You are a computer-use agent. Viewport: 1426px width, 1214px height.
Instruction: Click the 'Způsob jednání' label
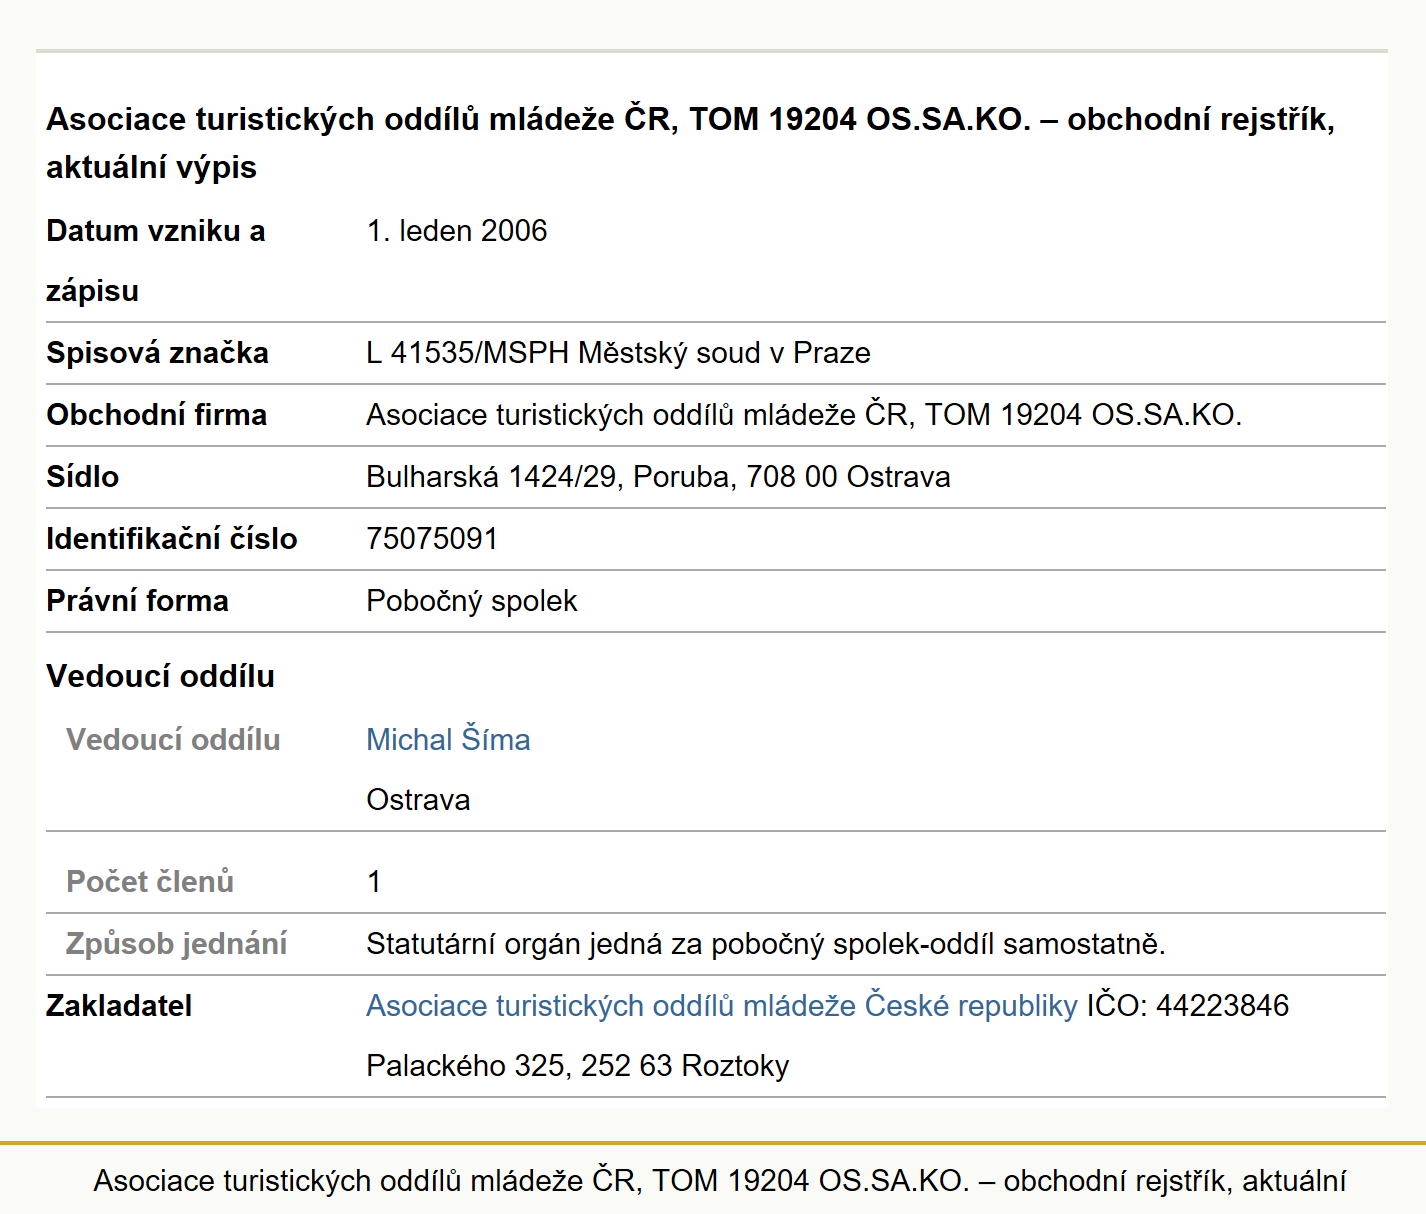176,943
